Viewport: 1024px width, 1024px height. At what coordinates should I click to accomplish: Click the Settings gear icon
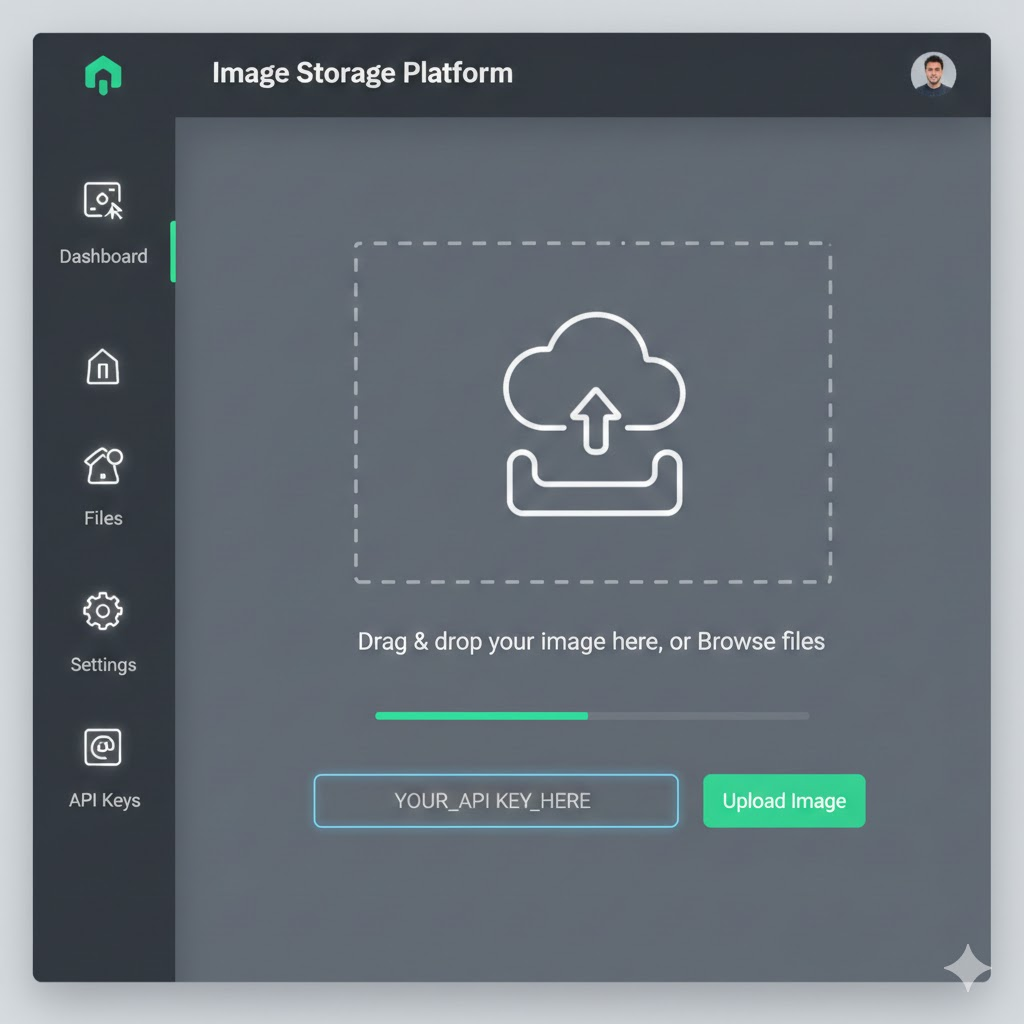pos(102,611)
